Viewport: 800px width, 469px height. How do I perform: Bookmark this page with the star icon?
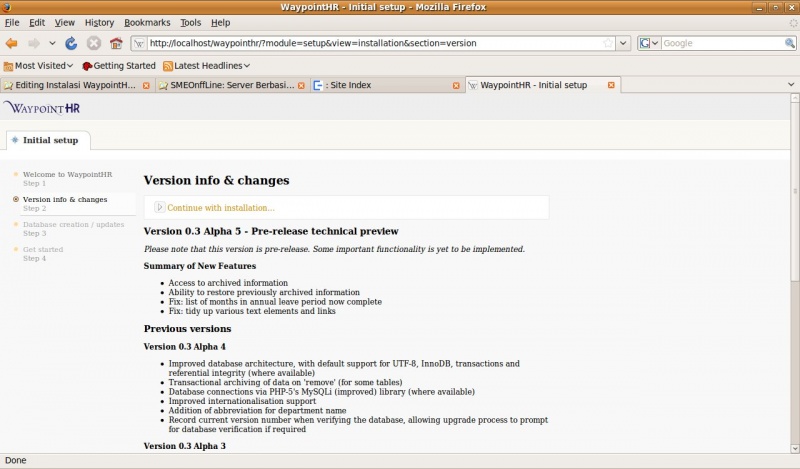click(x=608, y=43)
